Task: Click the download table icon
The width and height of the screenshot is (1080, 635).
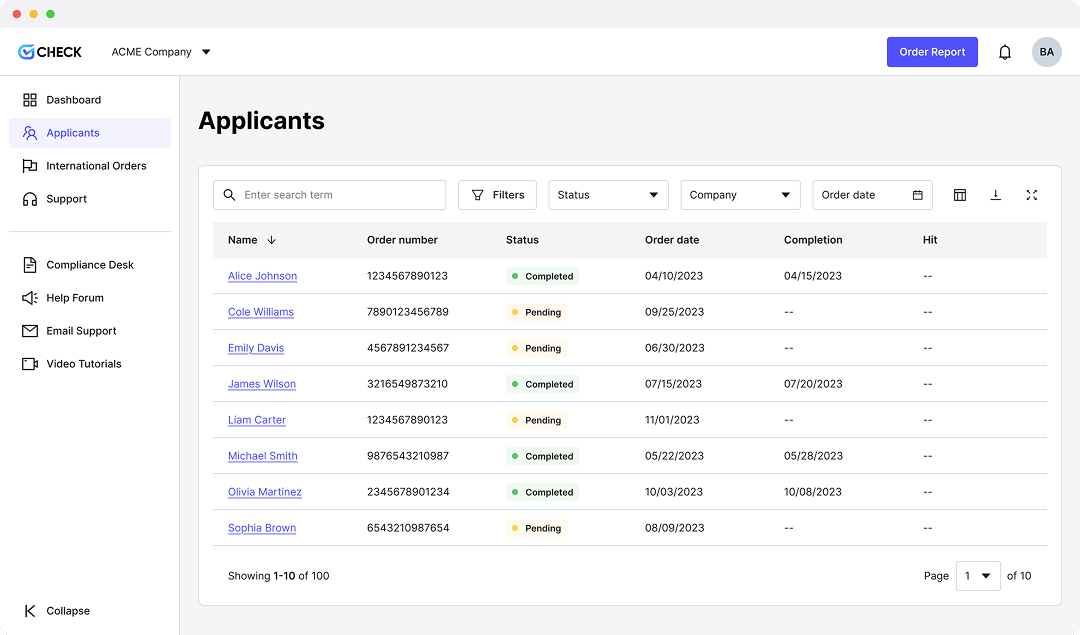Action: [x=995, y=195]
